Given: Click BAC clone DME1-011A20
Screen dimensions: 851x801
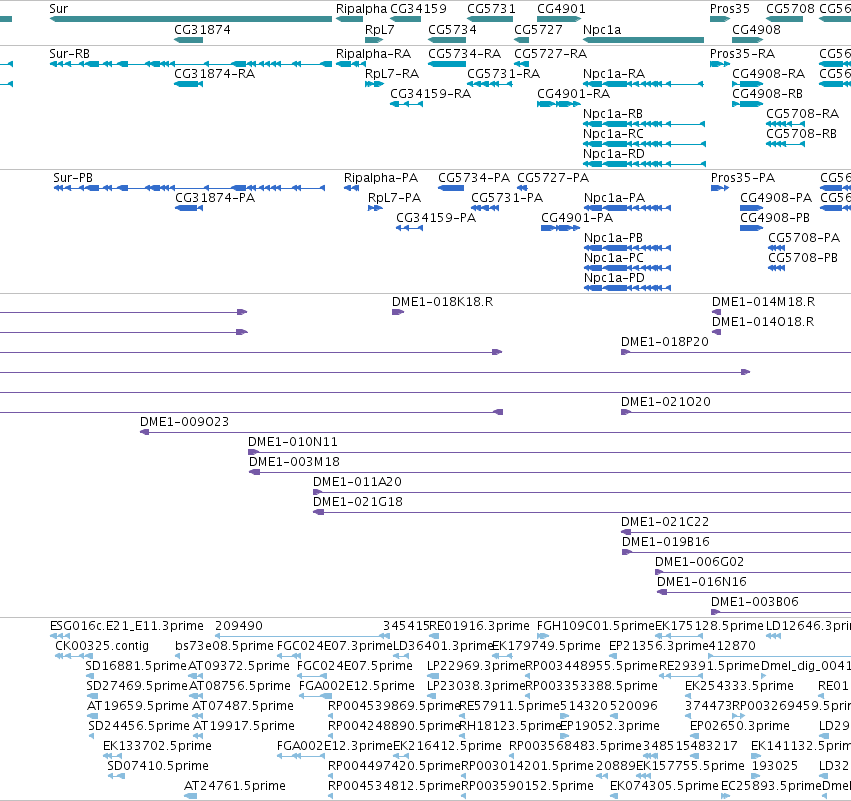Looking at the screenshot, I should [582, 492].
